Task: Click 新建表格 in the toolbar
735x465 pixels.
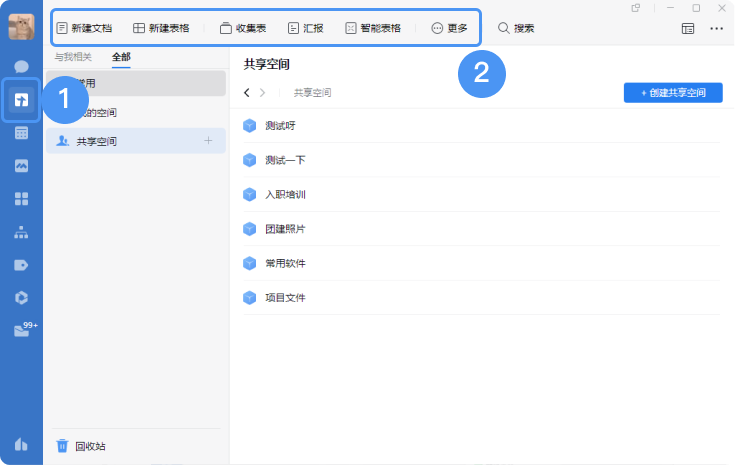Action: pos(161,28)
